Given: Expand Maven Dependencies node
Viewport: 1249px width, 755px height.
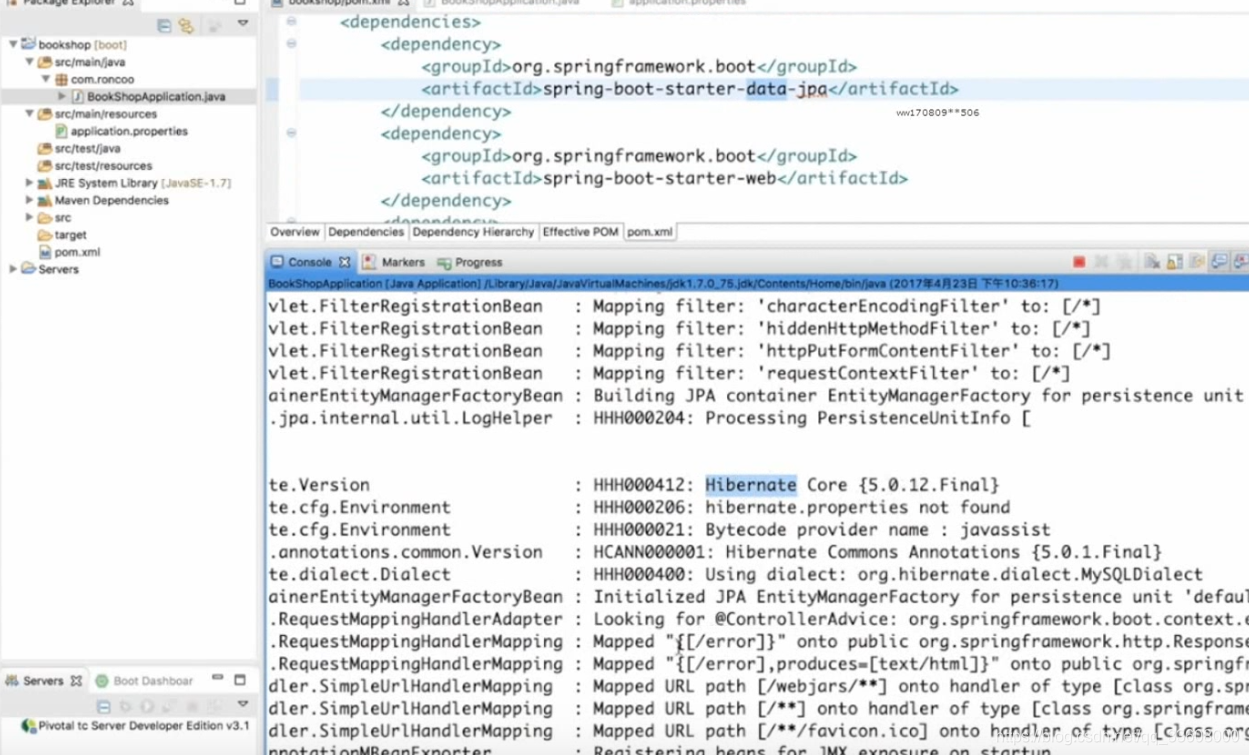Looking at the screenshot, I should (29, 200).
